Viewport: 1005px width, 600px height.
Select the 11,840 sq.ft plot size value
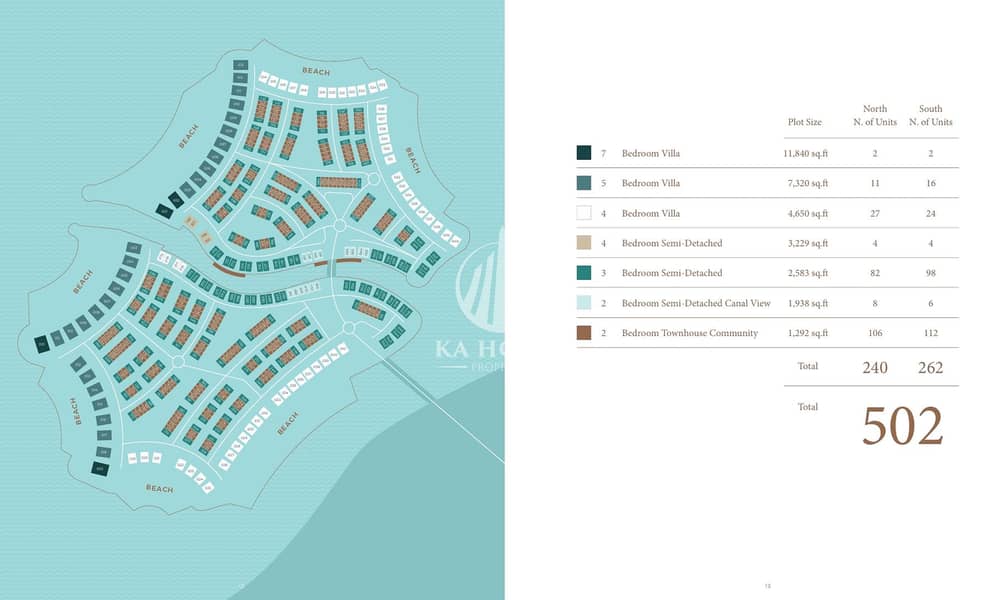[805, 153]
